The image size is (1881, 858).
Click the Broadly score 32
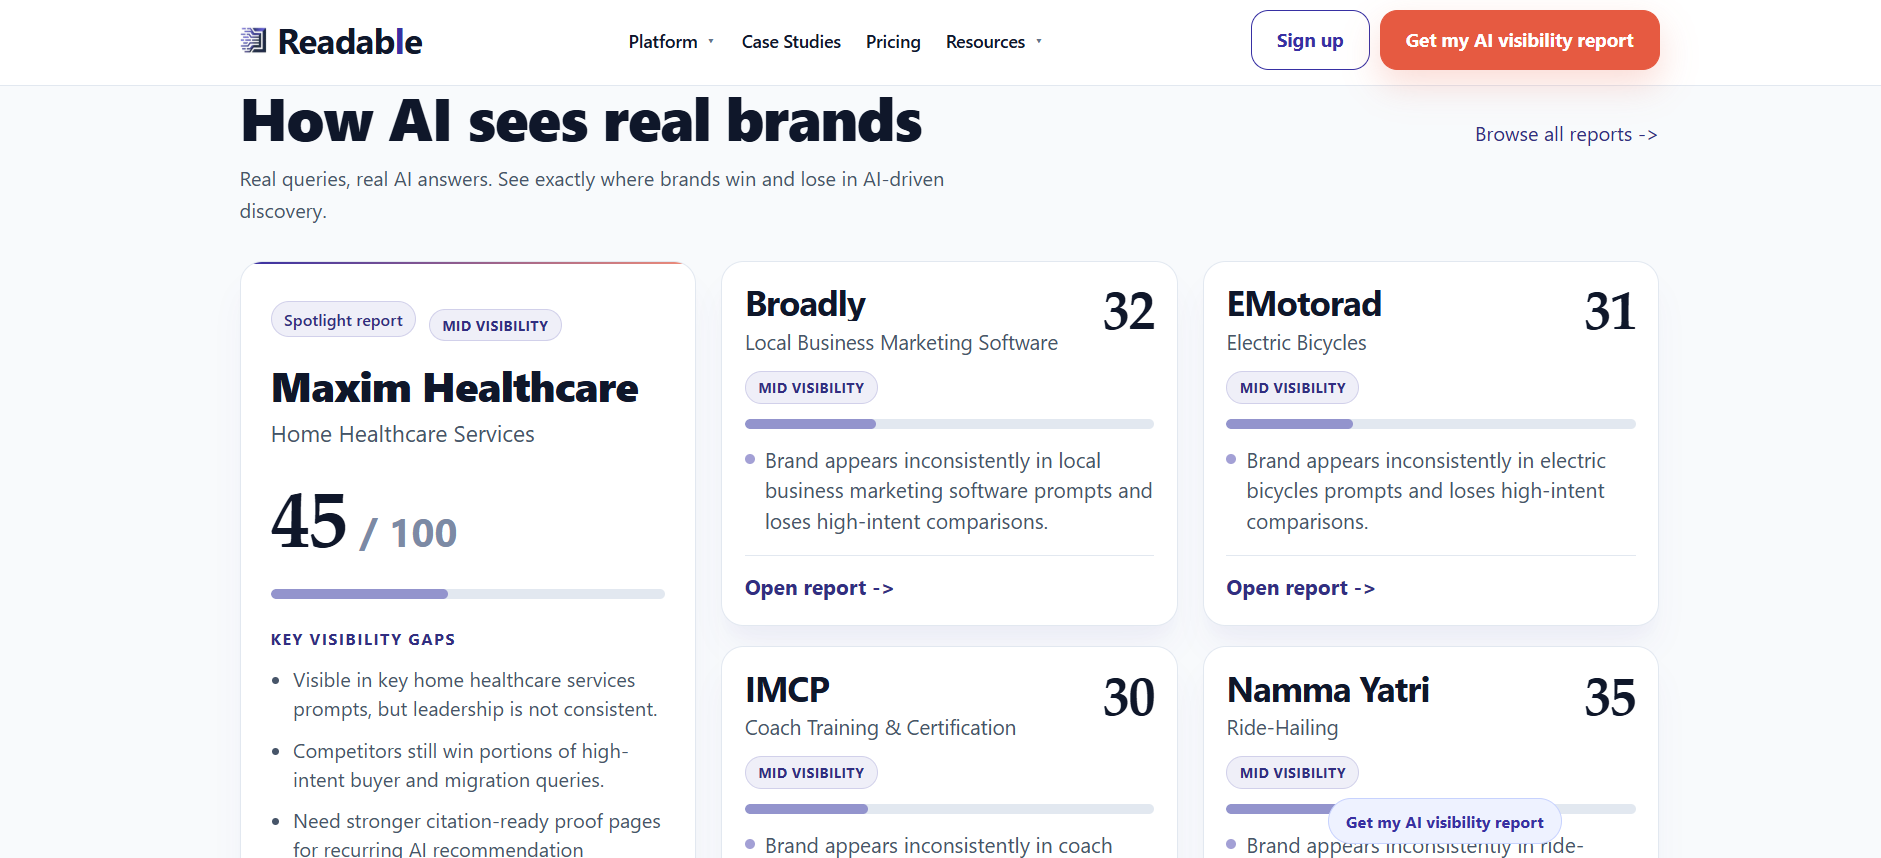[x=1128, y=311]
